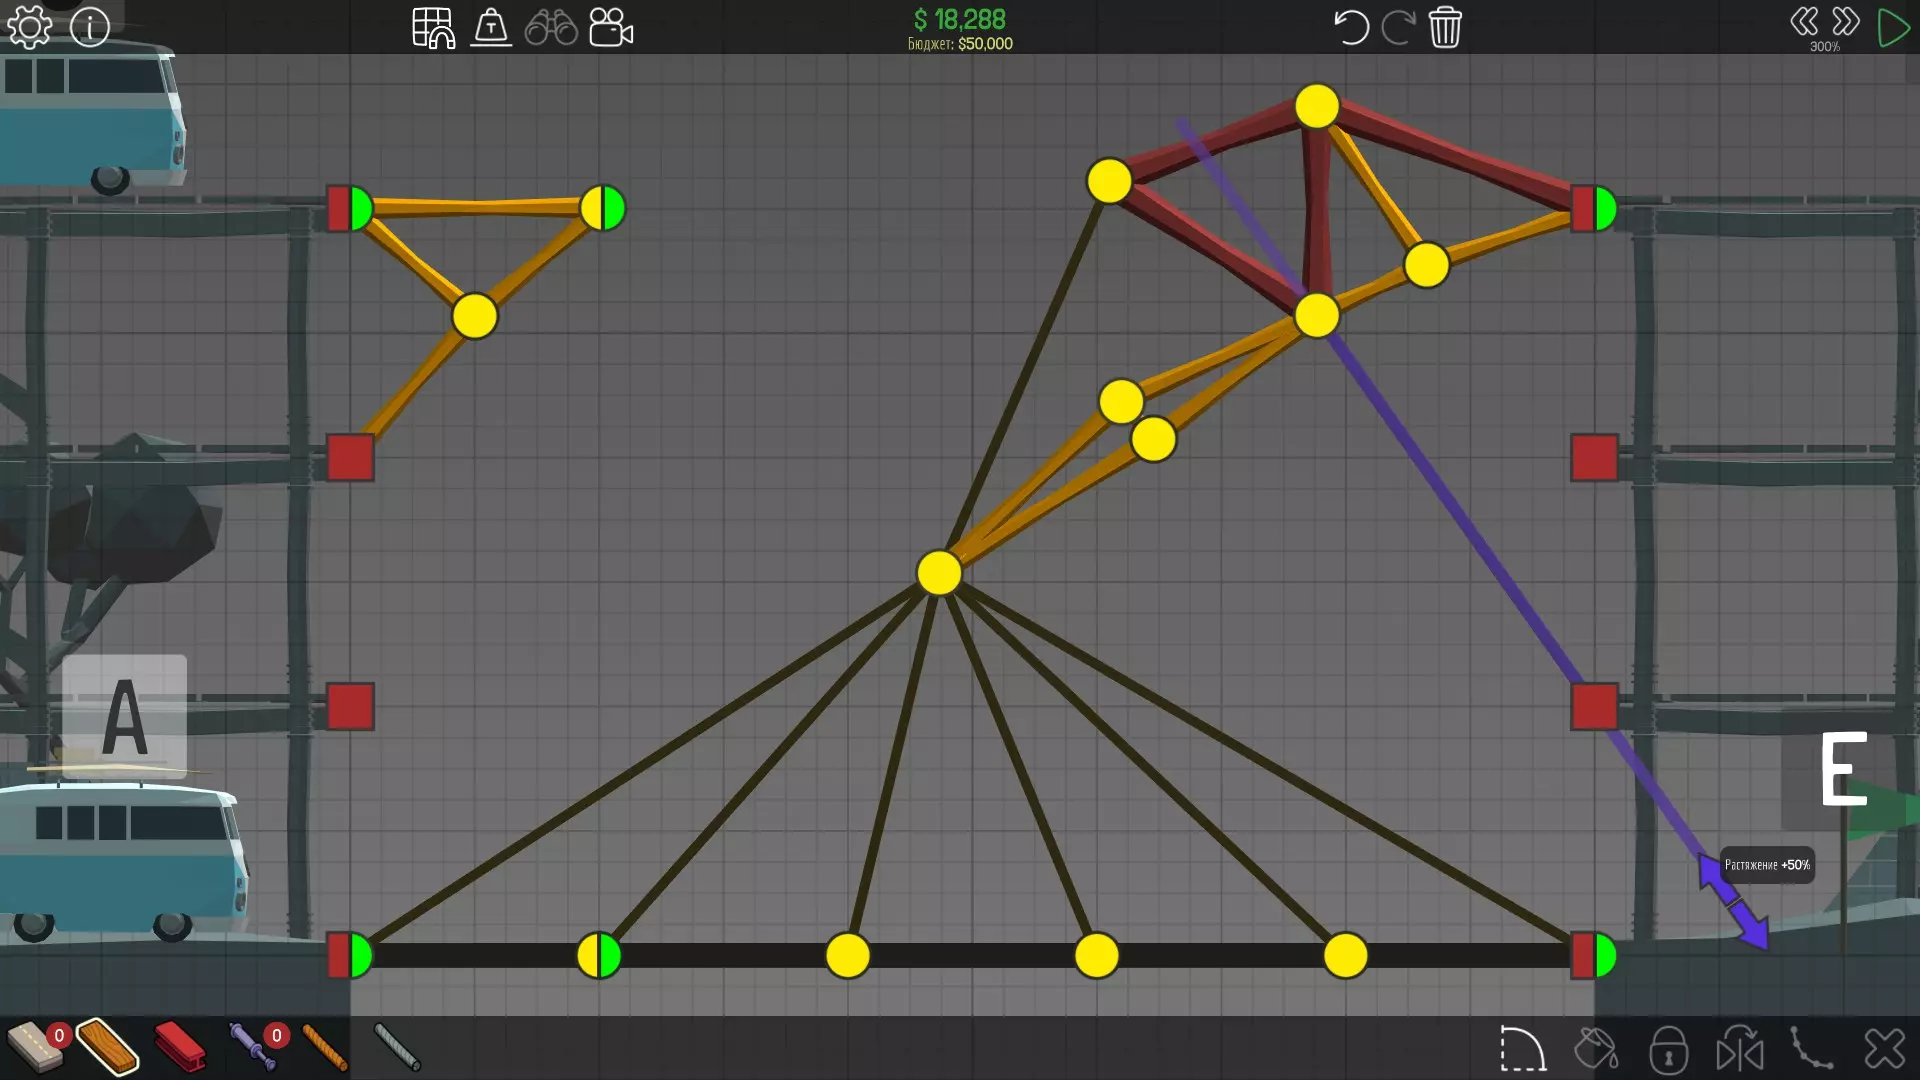Select the orange Rope material

point(325,1047)
